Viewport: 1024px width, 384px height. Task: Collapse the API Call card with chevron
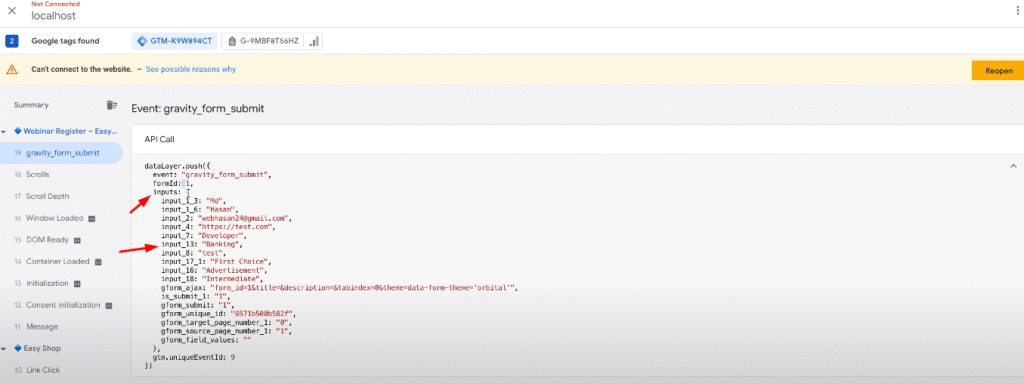(1013, 166)
